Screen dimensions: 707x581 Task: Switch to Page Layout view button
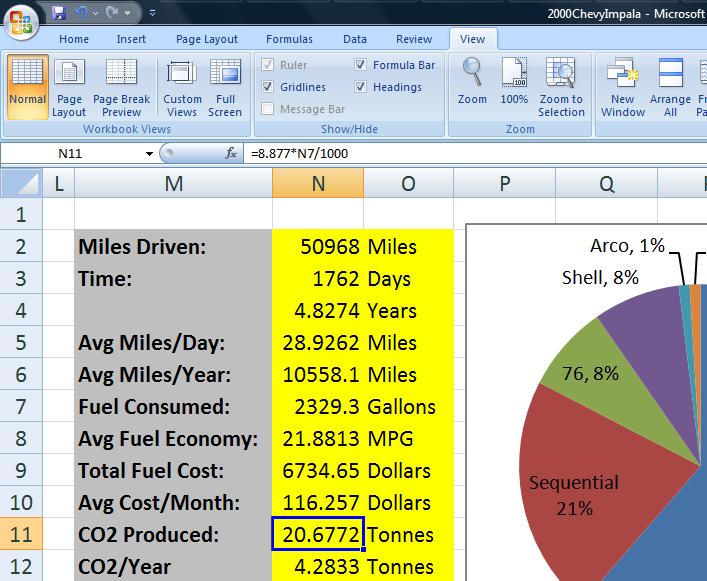(x=69, y=87)
